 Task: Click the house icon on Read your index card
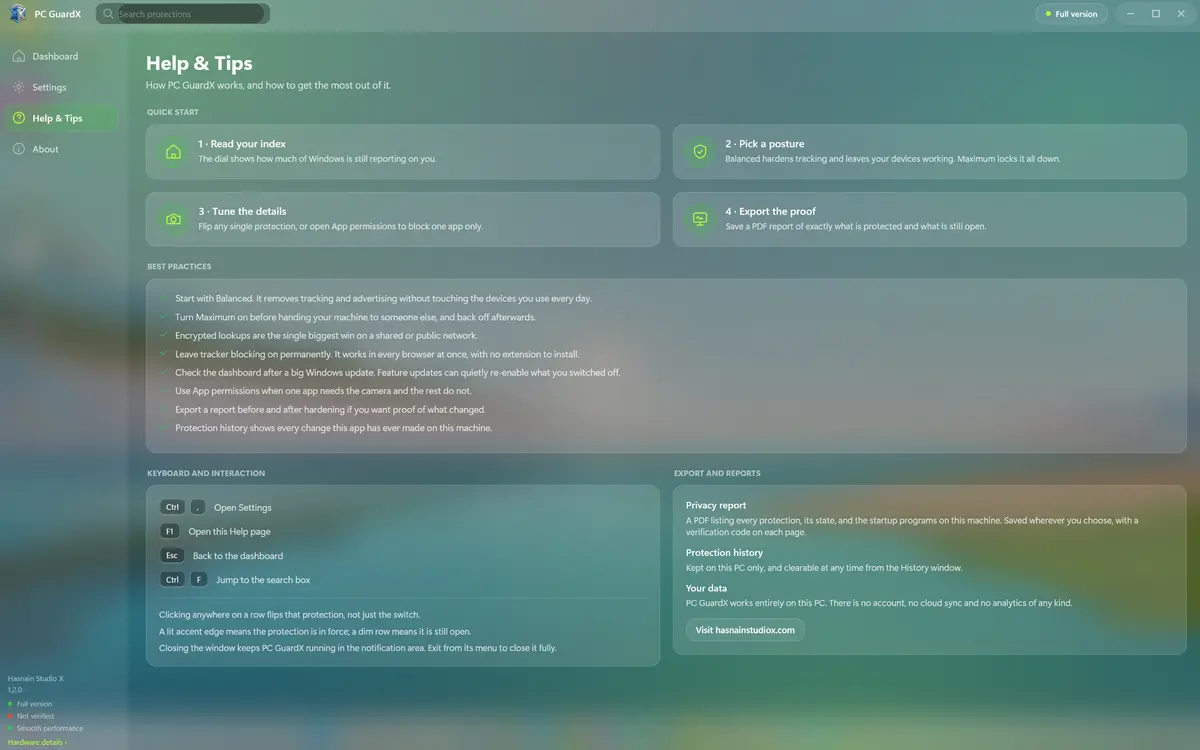click(x=174, y=152)
